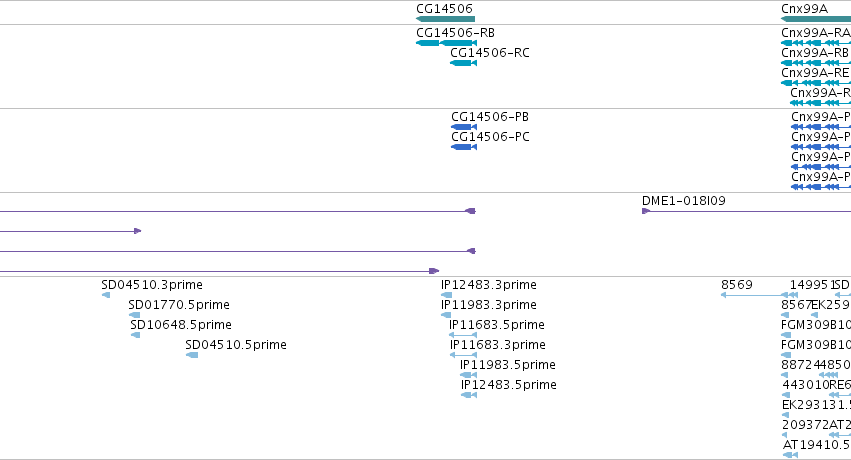Click the SD10648.5prime EST glyph

click(136, 335)
